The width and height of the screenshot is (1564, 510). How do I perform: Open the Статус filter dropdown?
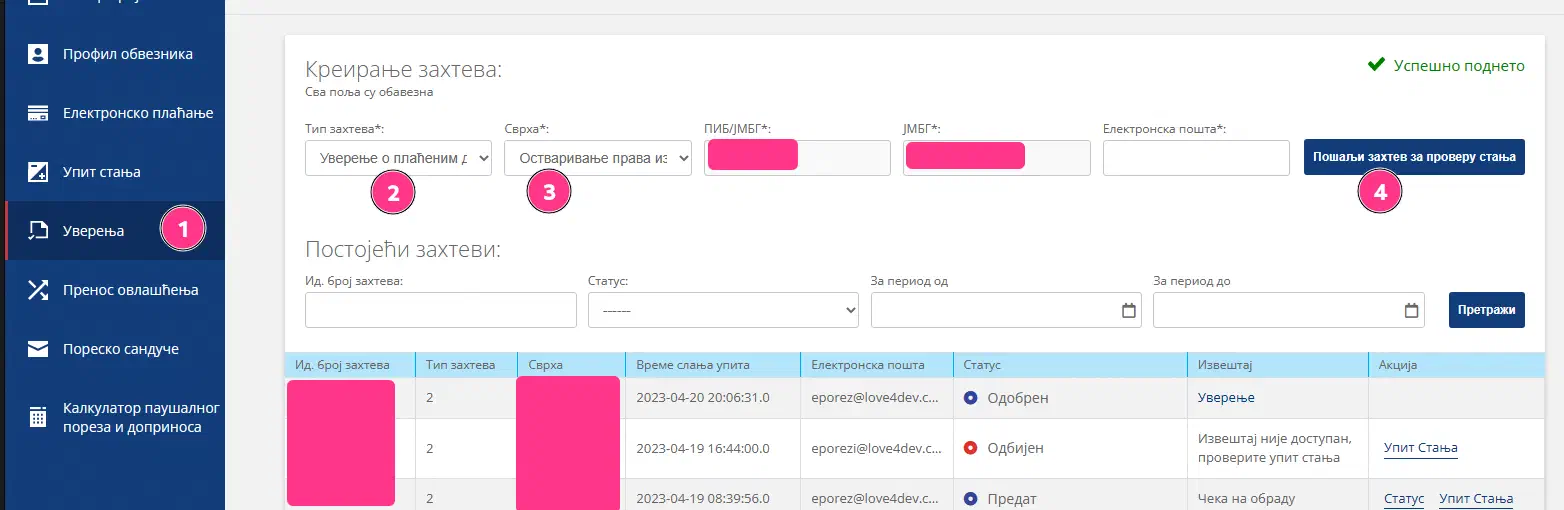(723, 311)
